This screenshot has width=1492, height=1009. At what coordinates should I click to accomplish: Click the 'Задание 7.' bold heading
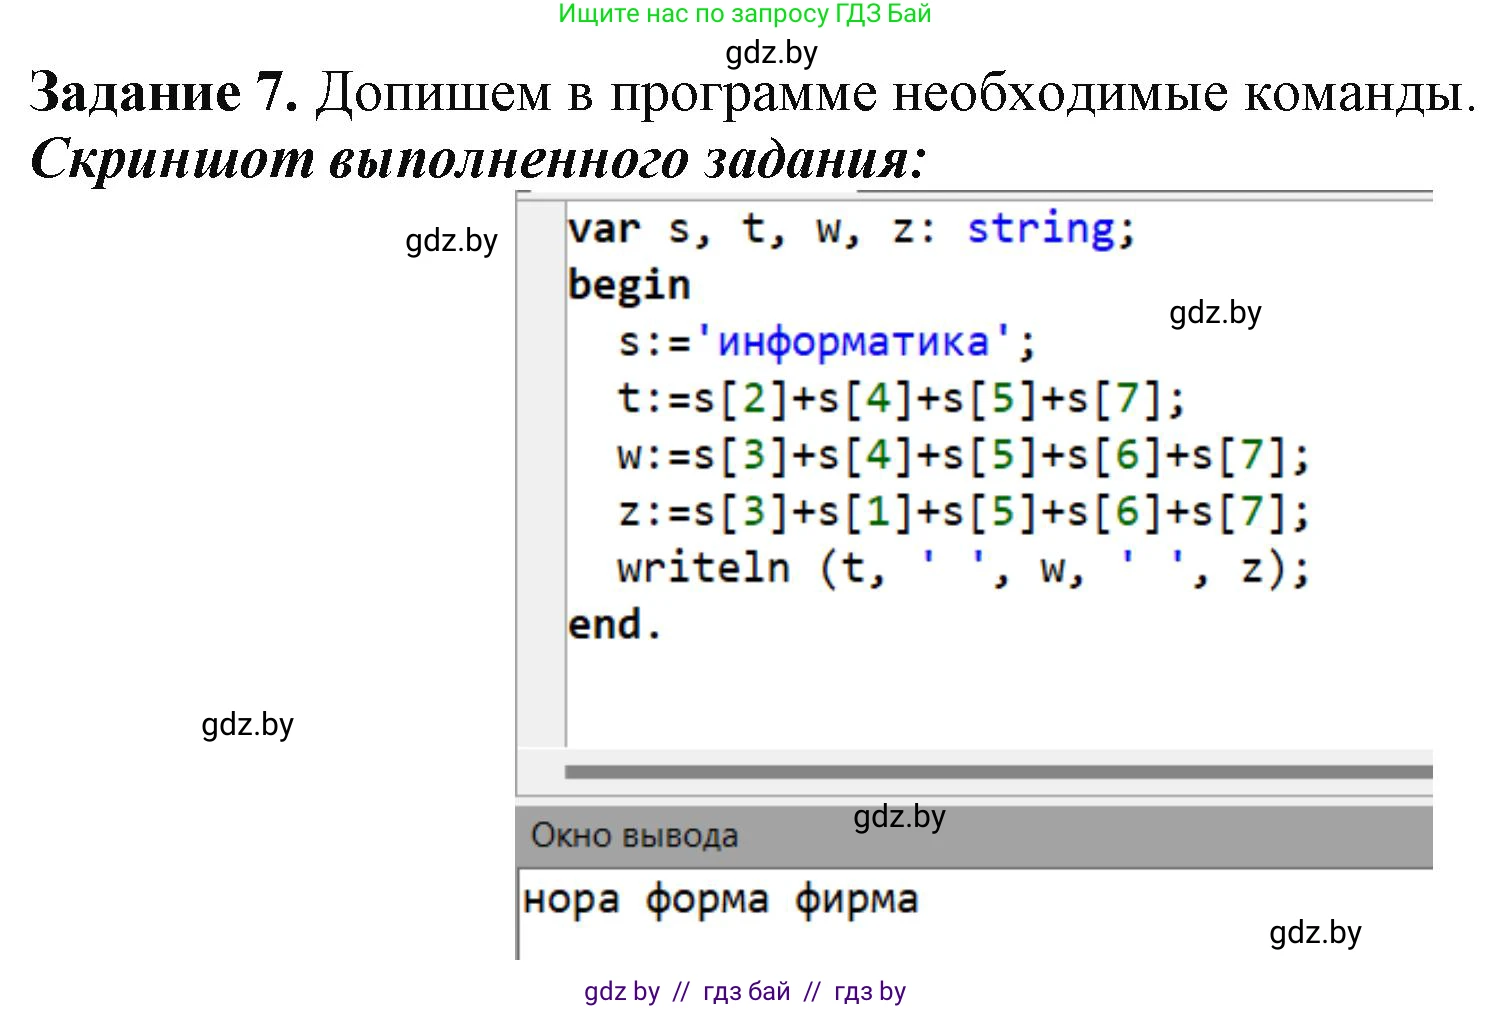(x=164, y=93)
